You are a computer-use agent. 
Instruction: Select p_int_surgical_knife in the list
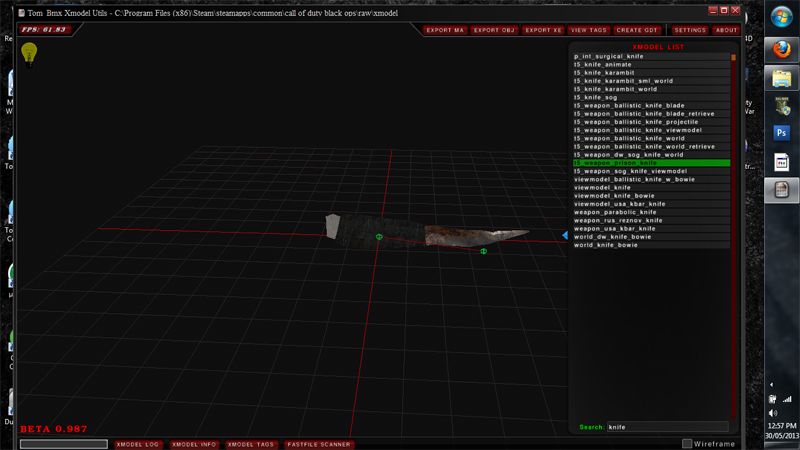click(652, 57)
